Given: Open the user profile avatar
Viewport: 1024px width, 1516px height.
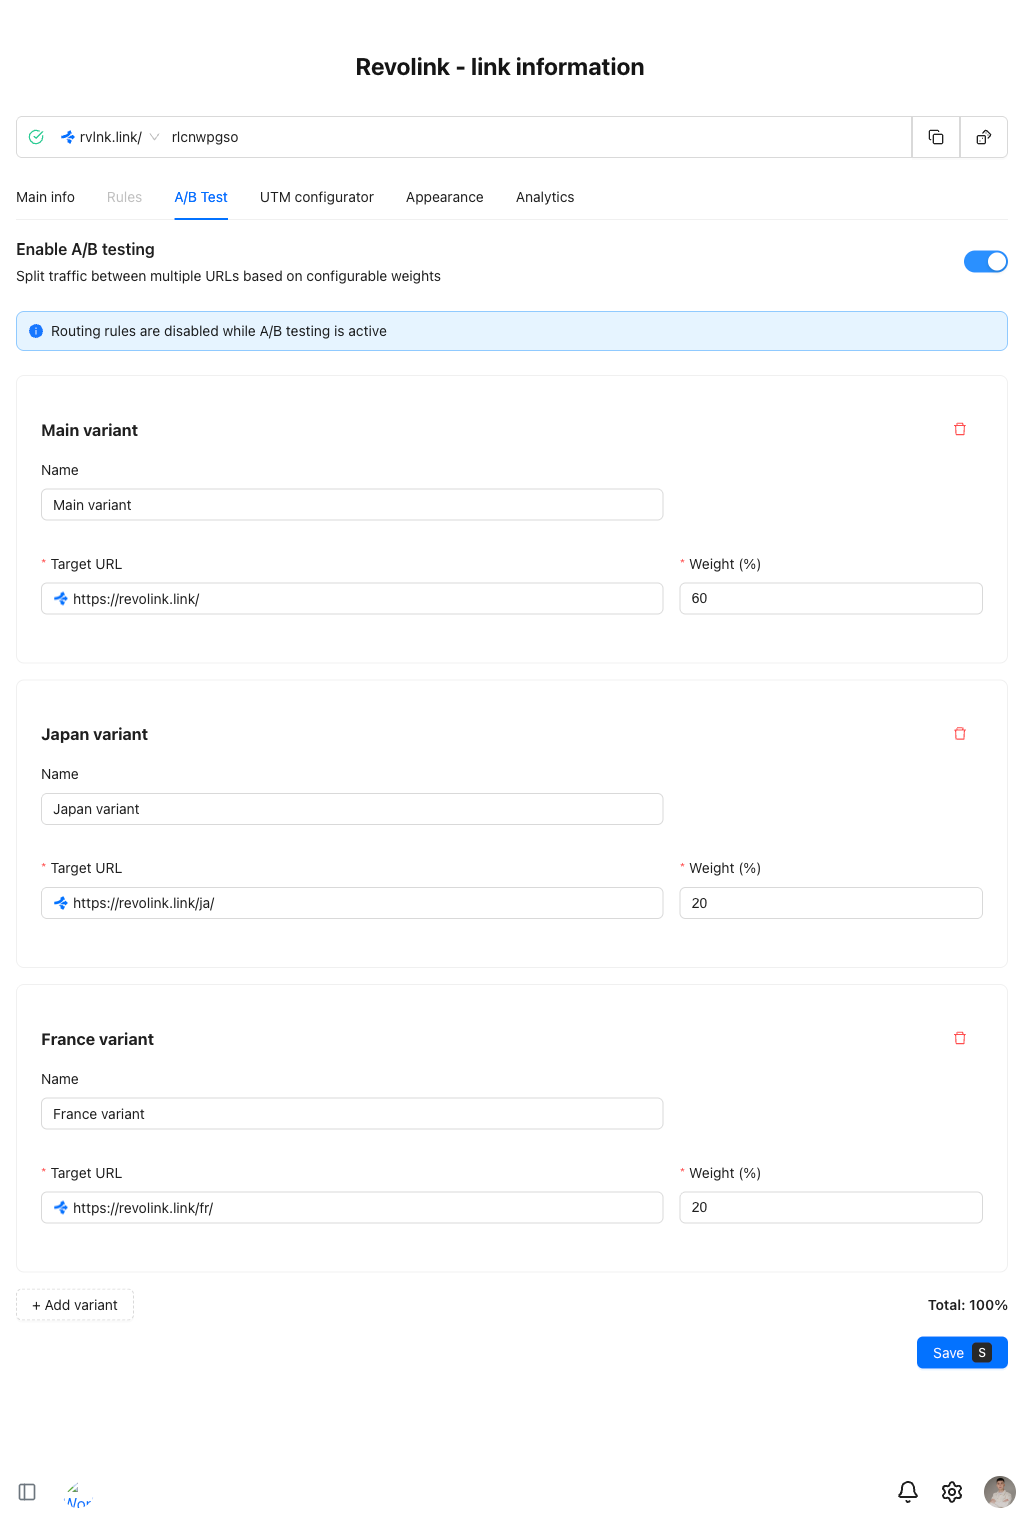Looking at the screenshot, I should pyautogui.click(x=1000, y=1492).
